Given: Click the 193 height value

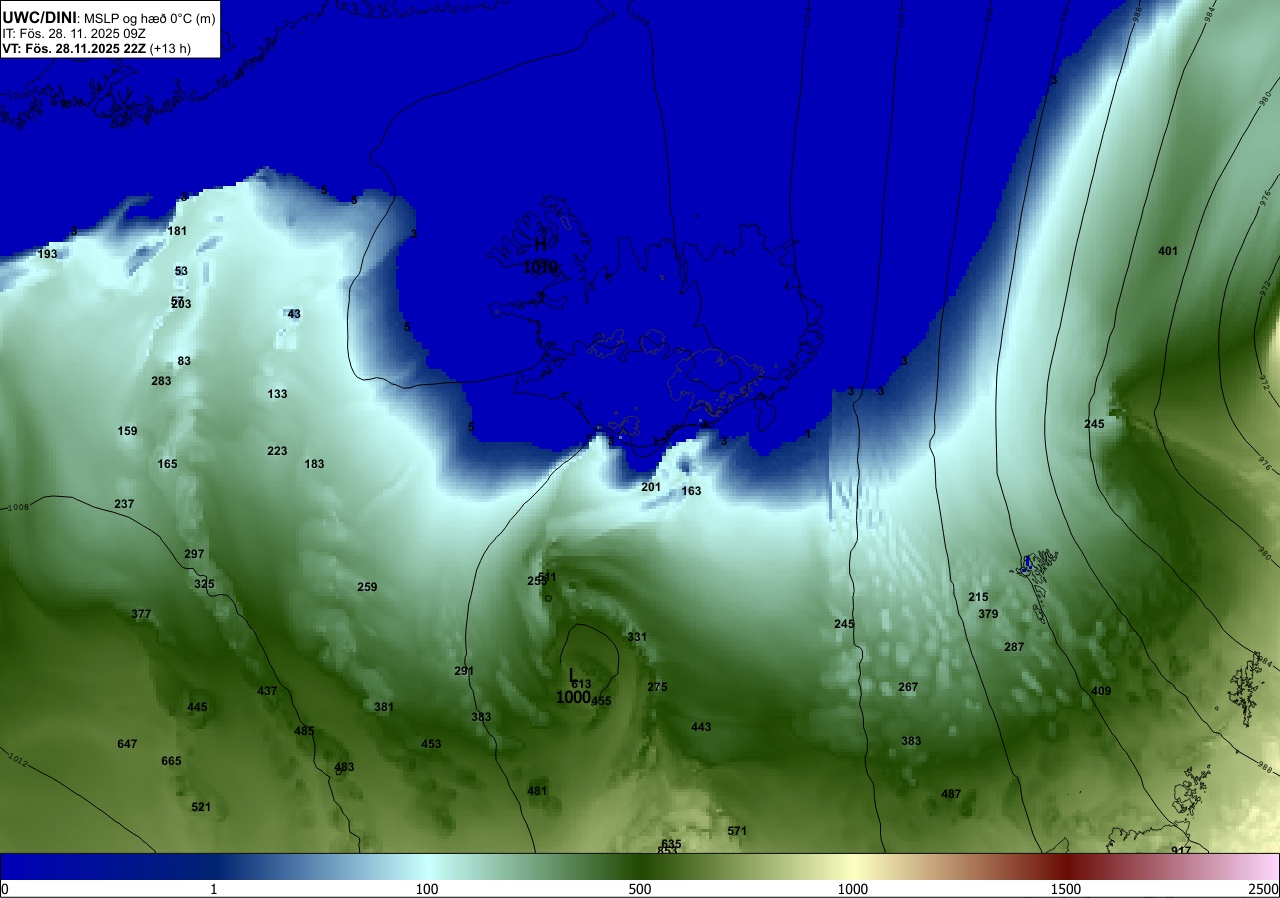Looking at the screenshot, I should click(48, 254).
